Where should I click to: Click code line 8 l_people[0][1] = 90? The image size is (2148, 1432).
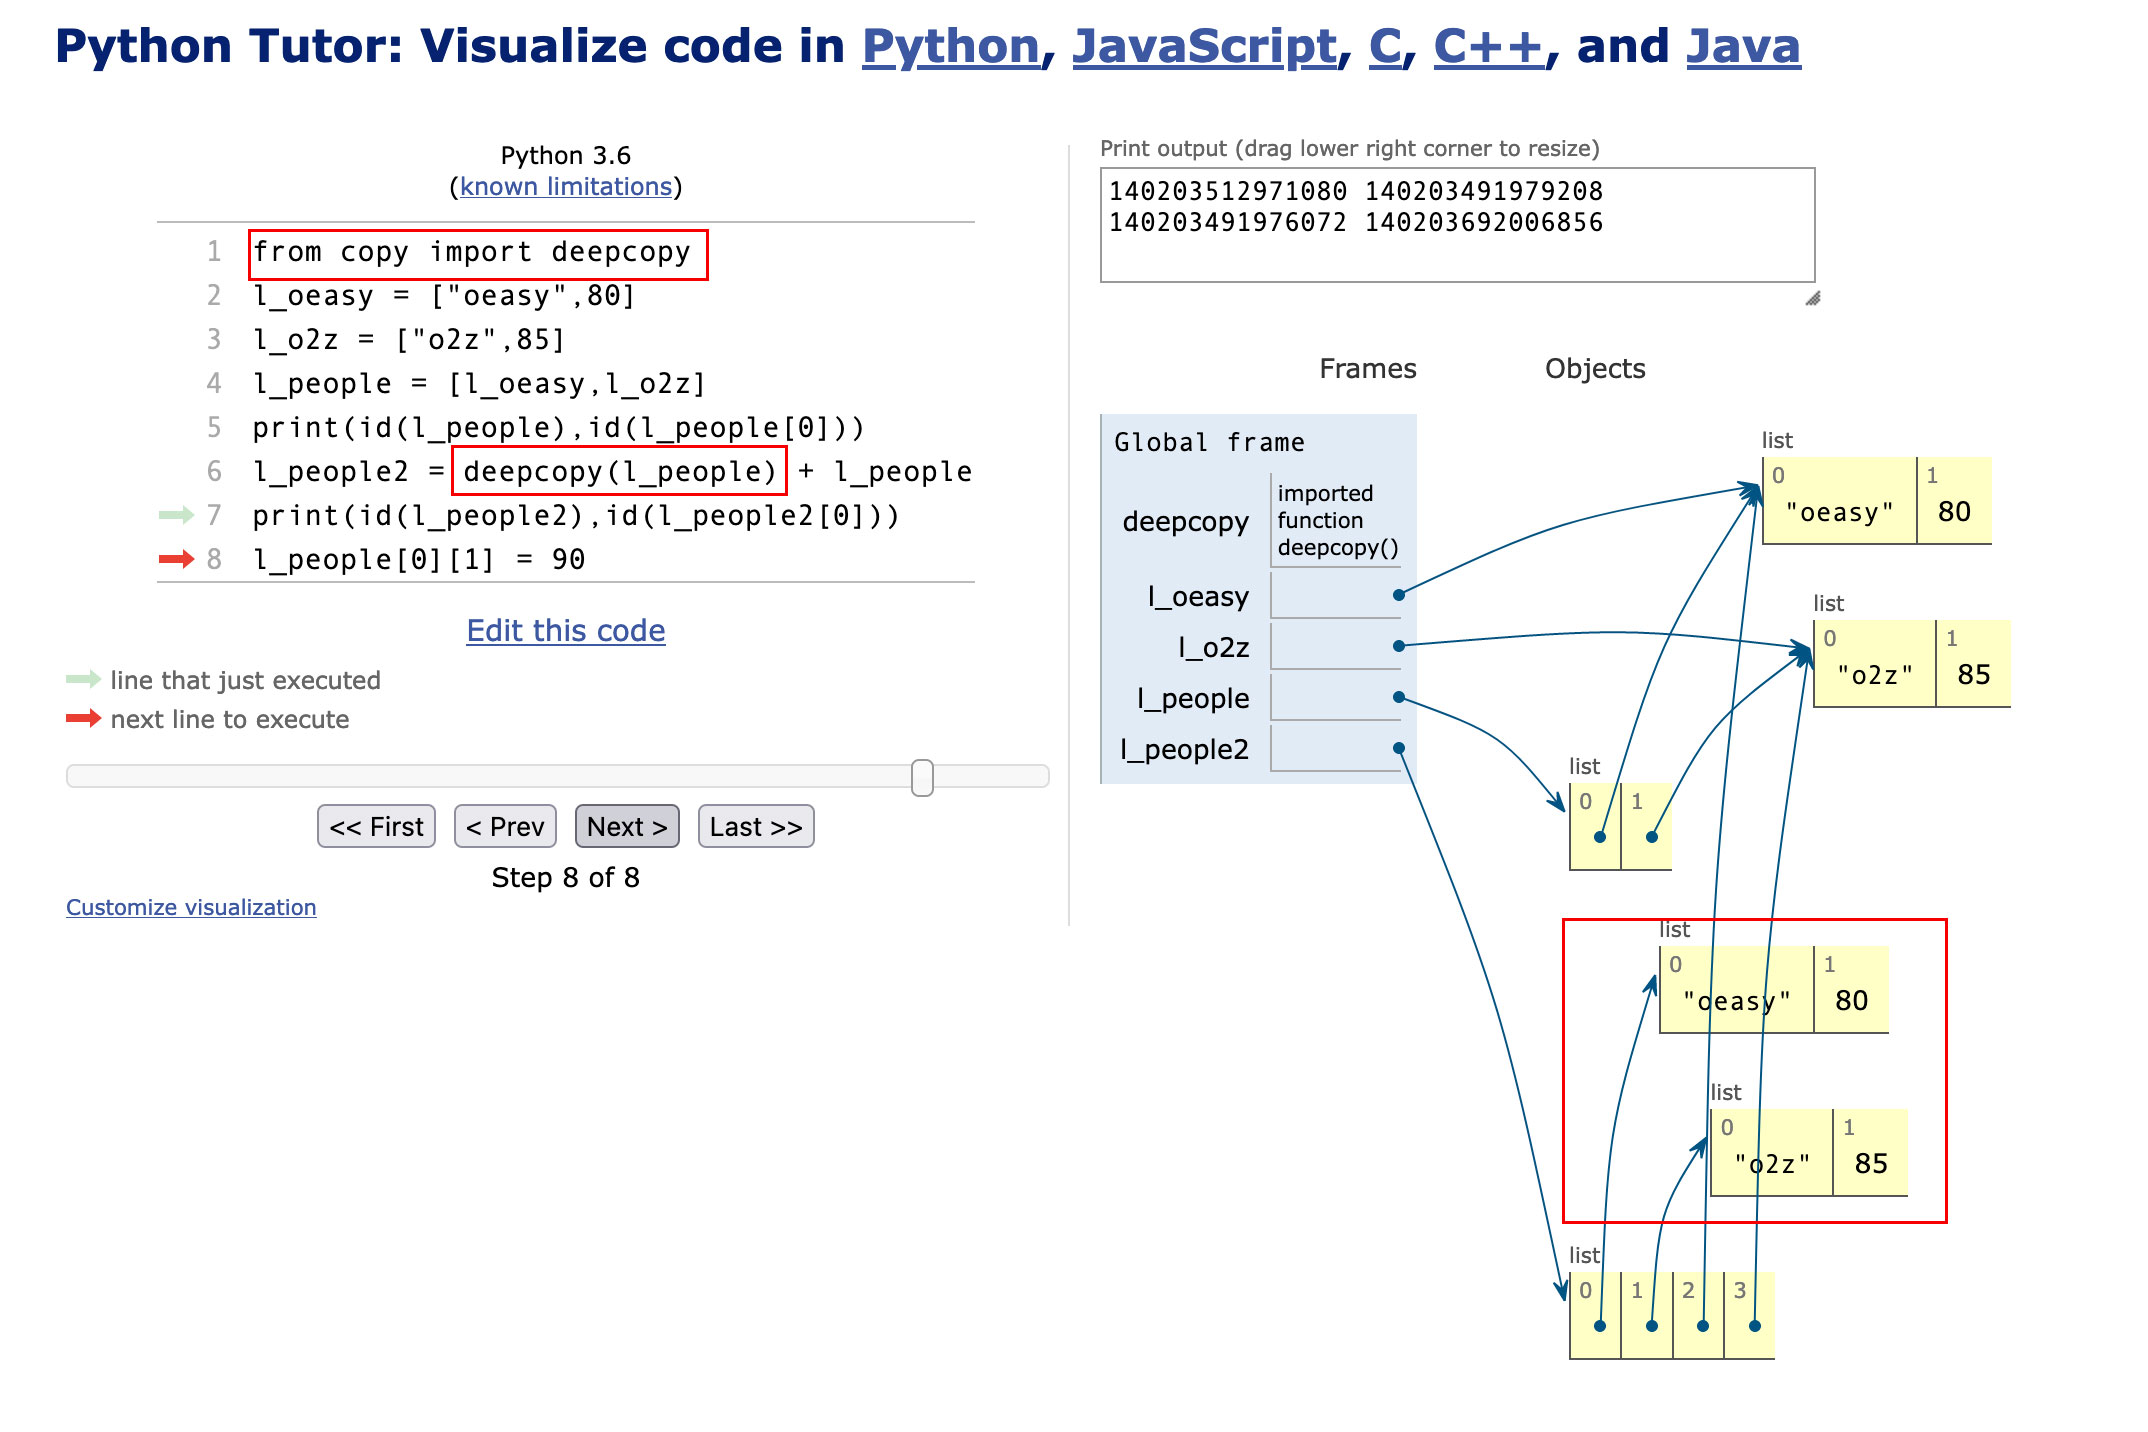pos(419,560)
